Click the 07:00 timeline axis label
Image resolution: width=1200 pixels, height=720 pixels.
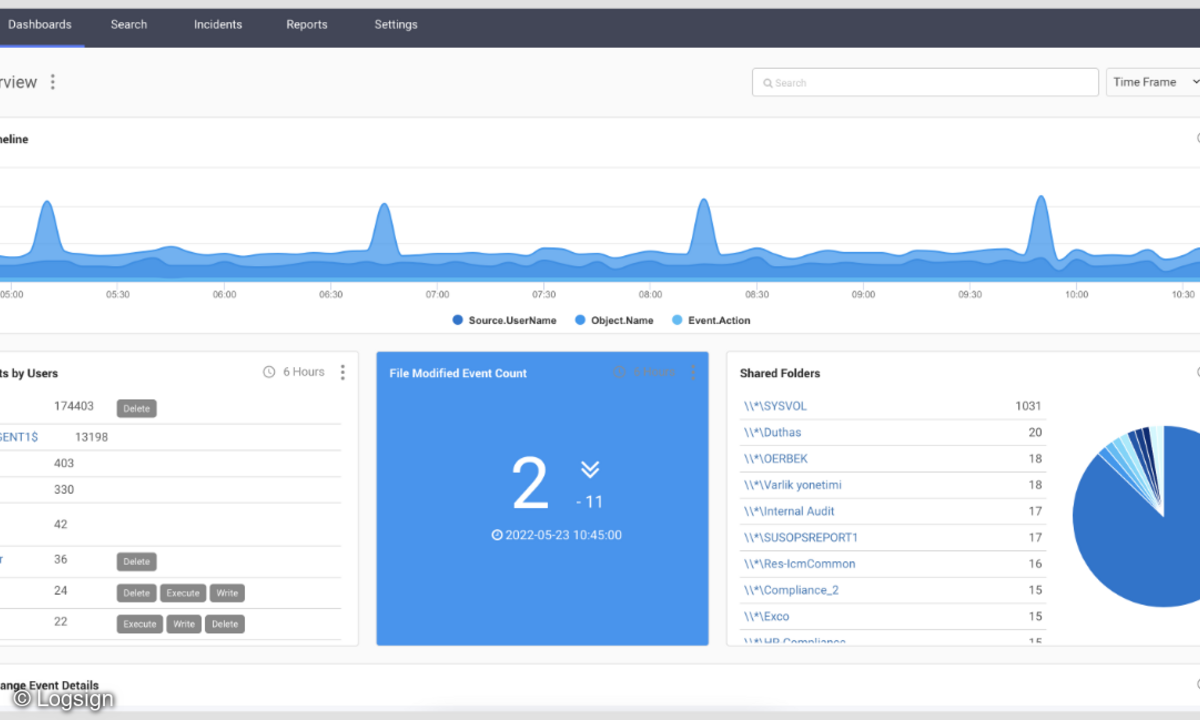point(437,294)
